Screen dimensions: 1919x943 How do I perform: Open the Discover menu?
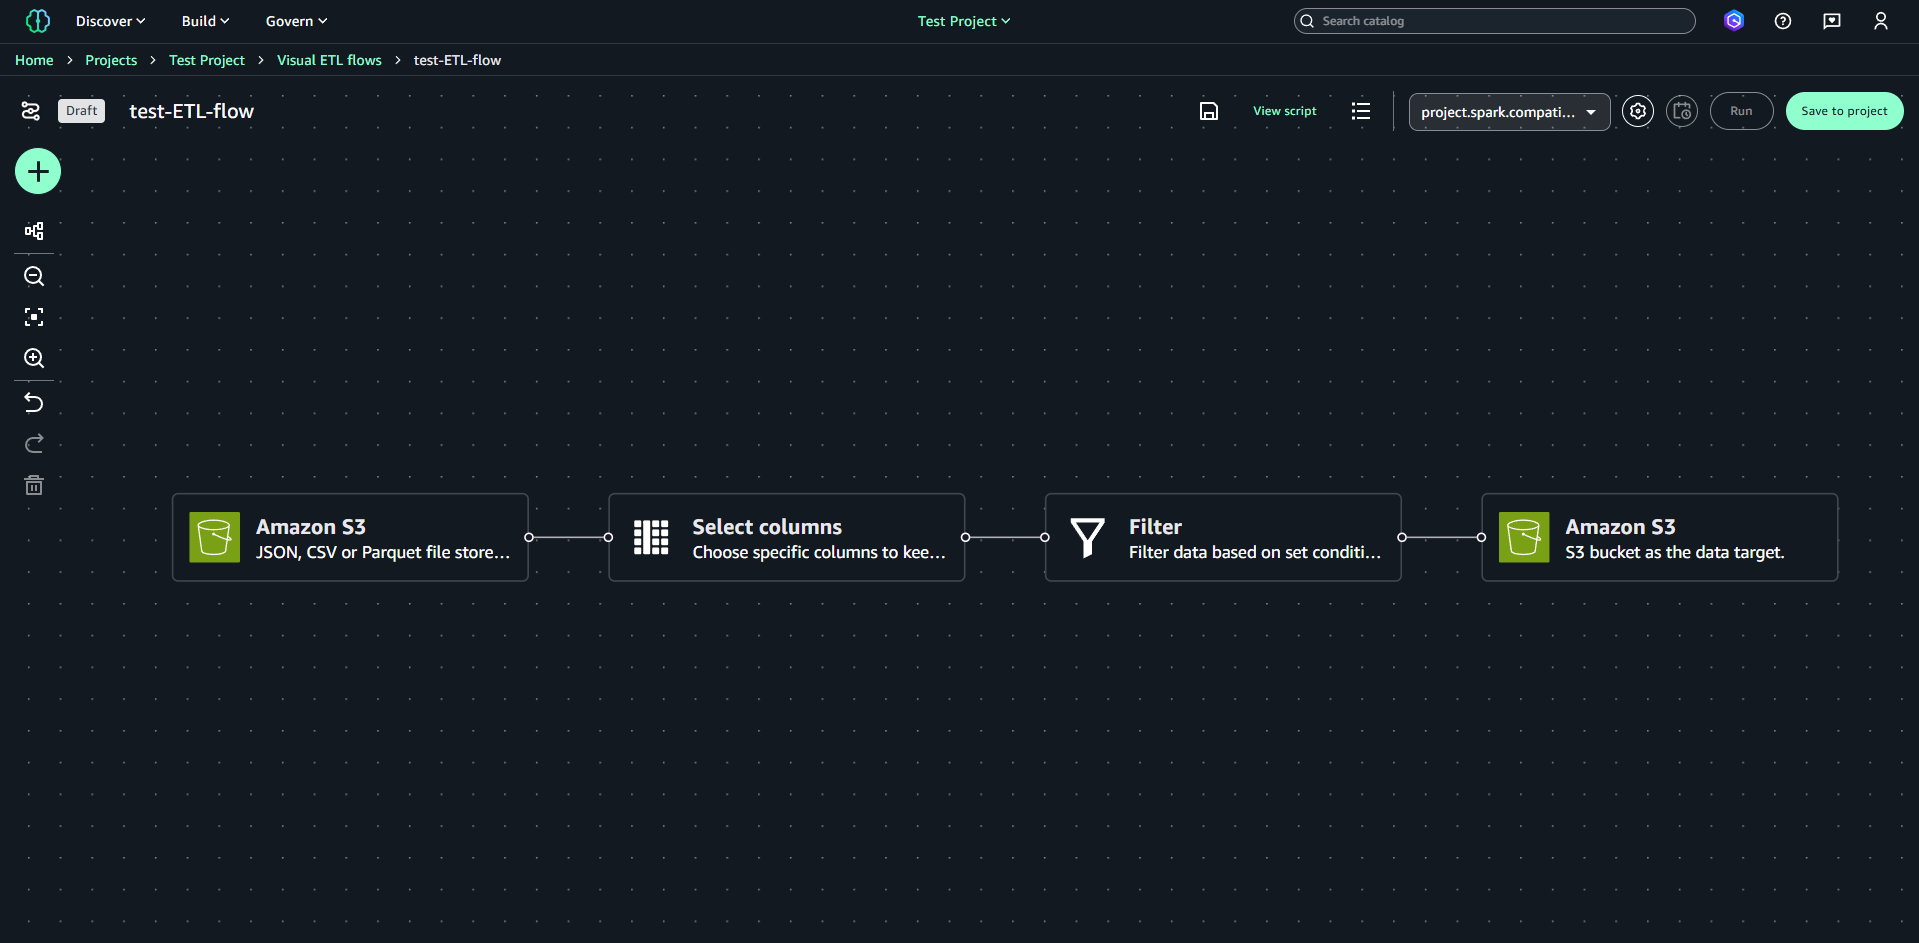pyautogui.click(x=110, y=21)
